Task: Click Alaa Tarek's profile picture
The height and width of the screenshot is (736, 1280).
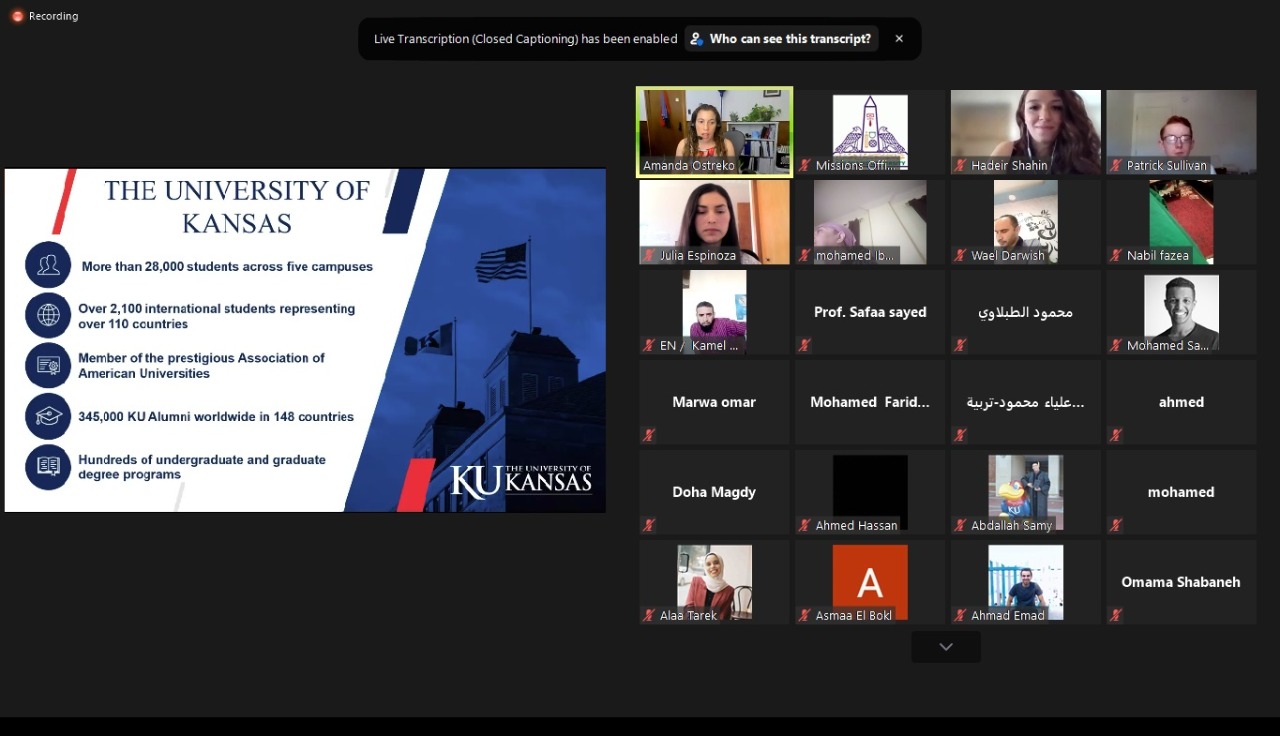Action: click(x=714, y=578)
